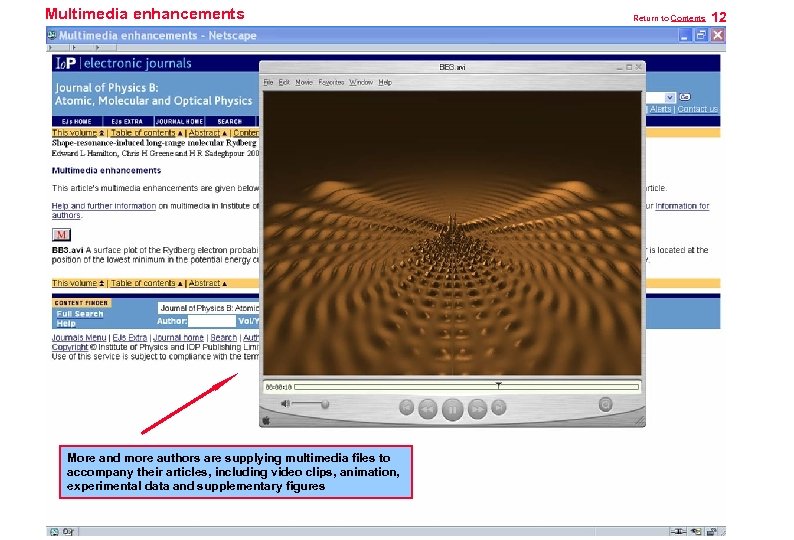The image size is (794, 540).
Task: Pause the BB3.avi movie
Action: [x=452, y=409]
